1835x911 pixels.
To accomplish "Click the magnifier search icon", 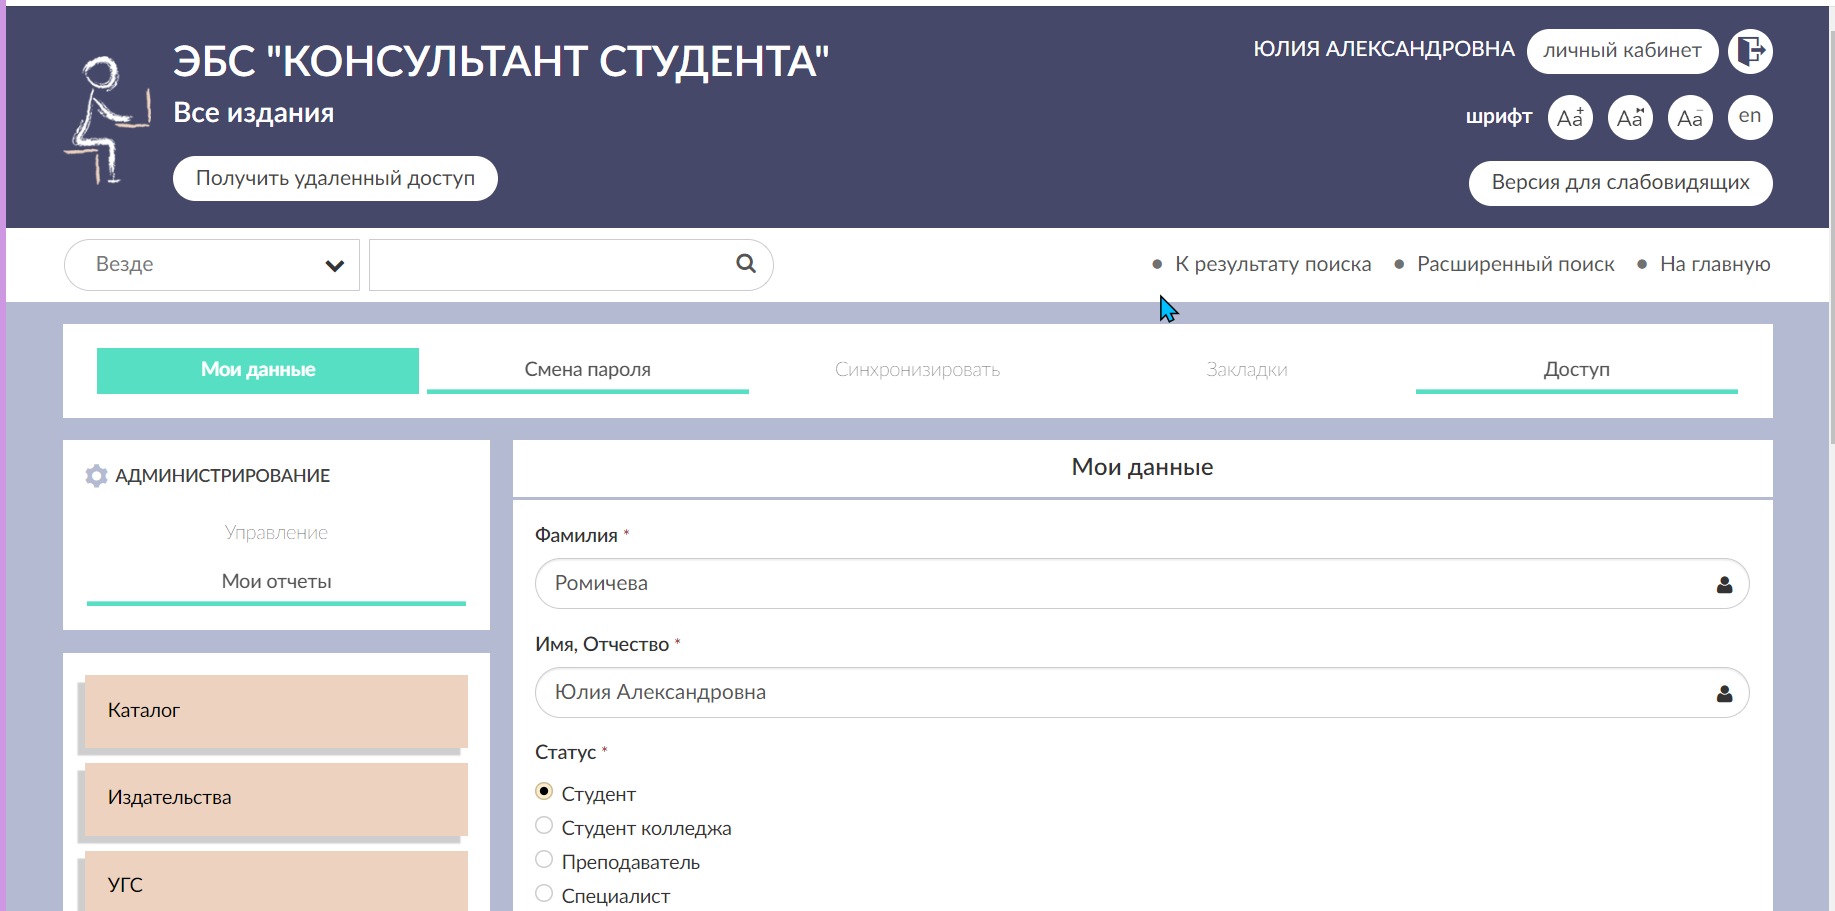I will [746, 263].
